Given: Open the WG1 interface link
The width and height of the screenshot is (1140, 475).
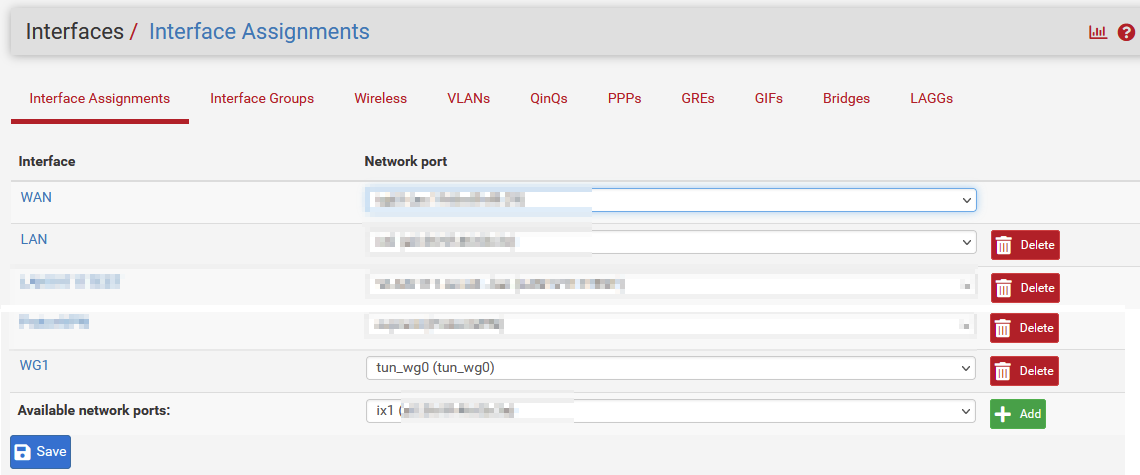Looking at the screenshot, I should click(34, 366).
